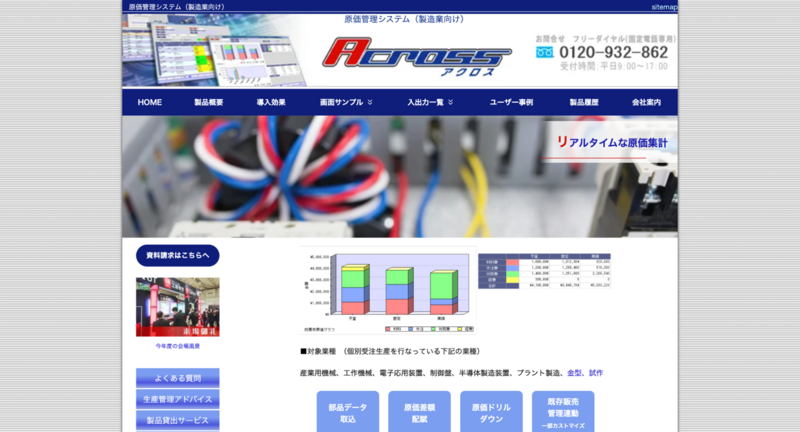Open 導入効果 in the navigation bar
Viewport: 800px width, 432px height.
(x=271, y=103)
